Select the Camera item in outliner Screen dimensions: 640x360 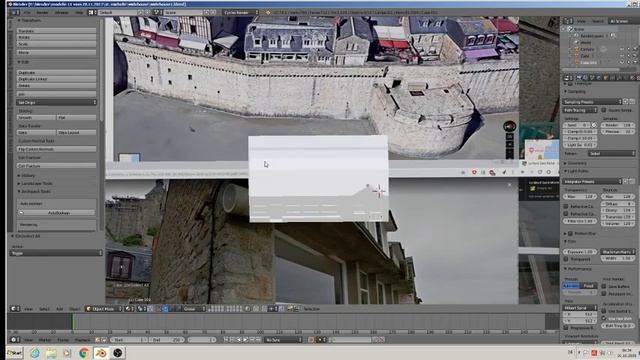point(587,49)
